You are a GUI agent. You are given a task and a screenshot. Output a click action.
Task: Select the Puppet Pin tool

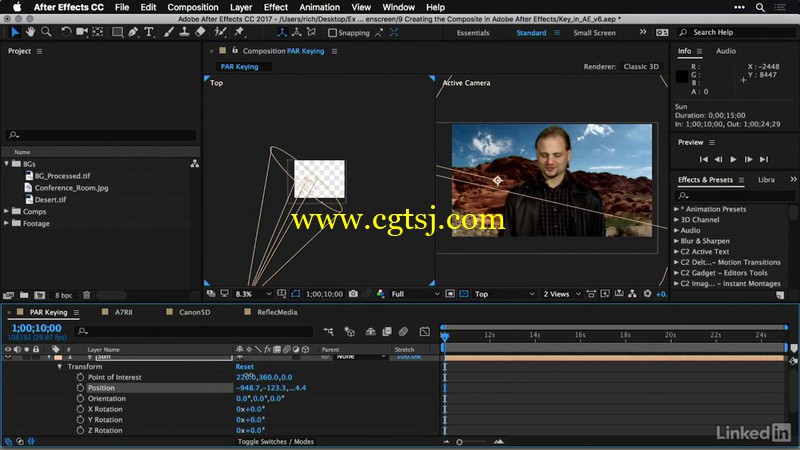coord(239,32)
